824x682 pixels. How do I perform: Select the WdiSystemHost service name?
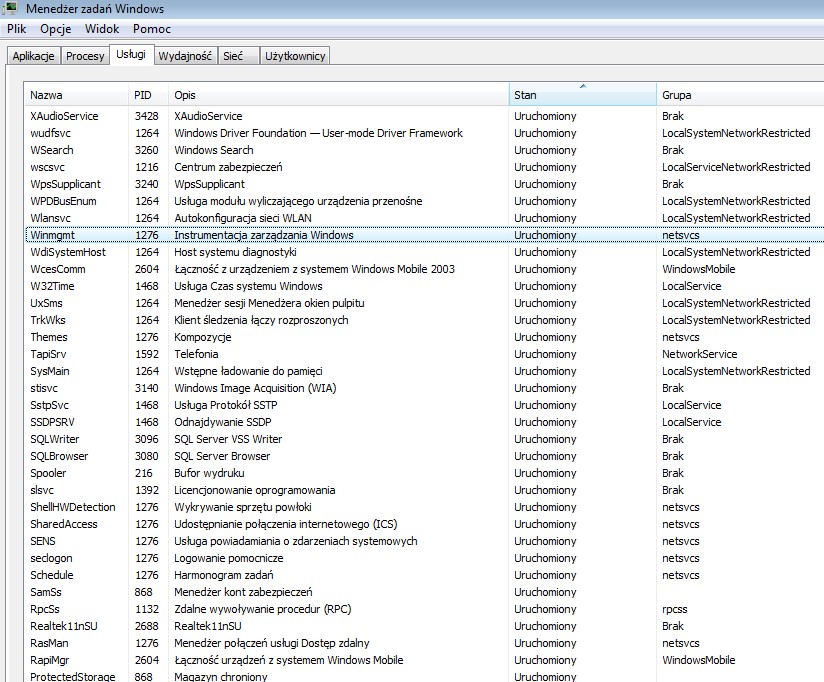coord(68,252)
